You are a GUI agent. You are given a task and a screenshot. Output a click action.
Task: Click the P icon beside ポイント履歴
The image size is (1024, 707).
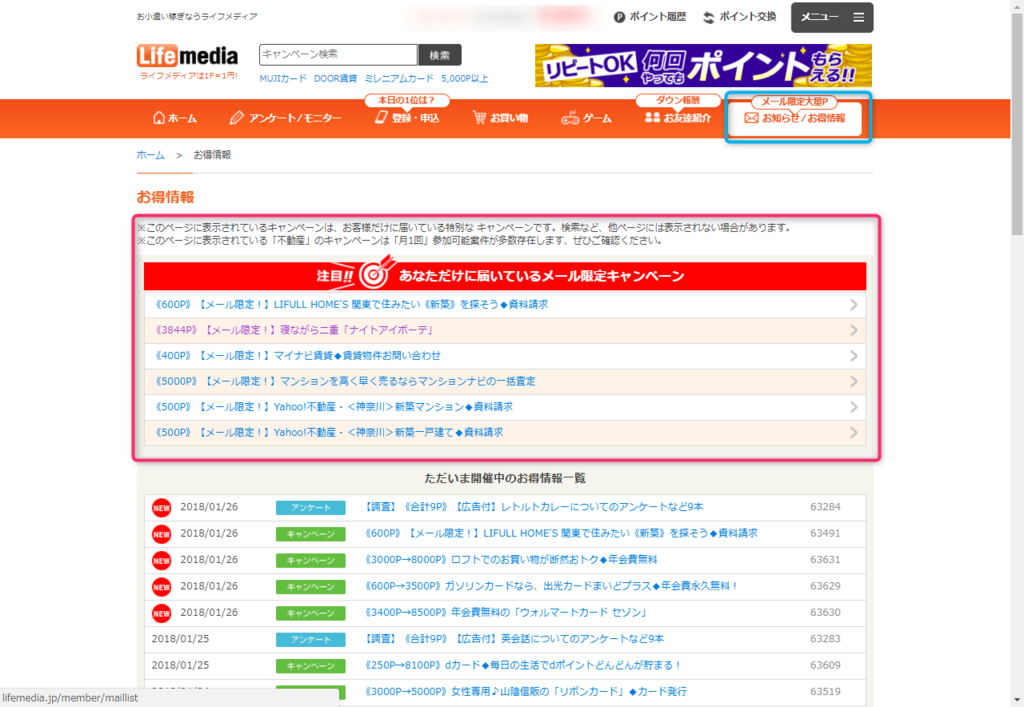tap(619, 17)
